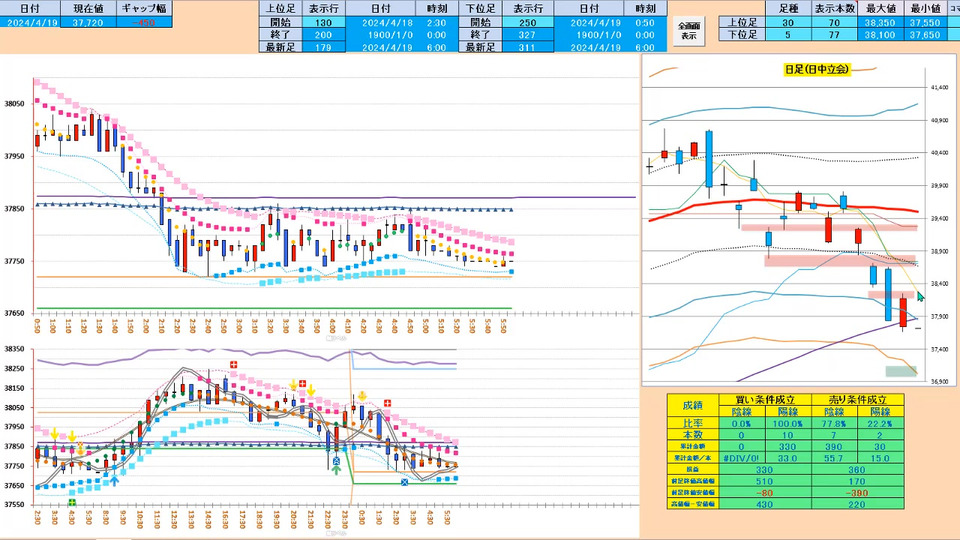This screenshot has height=540, width=960.
Task: Click the blue up-arrow marker in lower chart
Action: point(114,481)
